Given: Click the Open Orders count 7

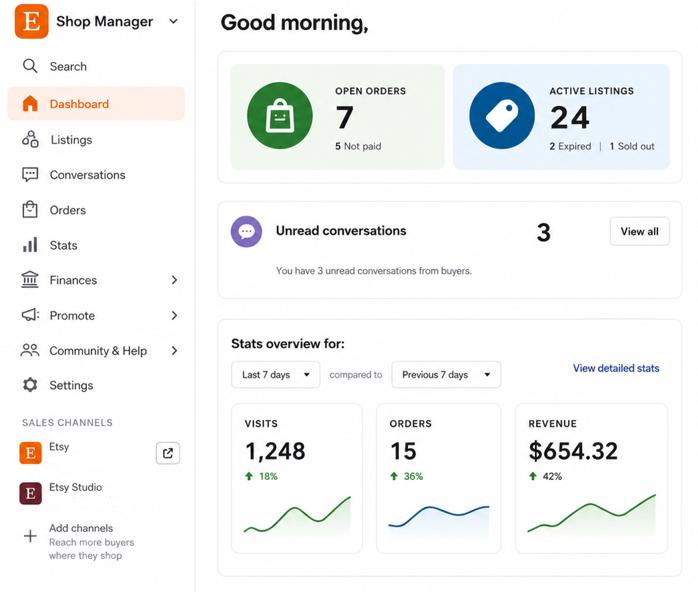Looking at the screenshot, I should point(345,117).
